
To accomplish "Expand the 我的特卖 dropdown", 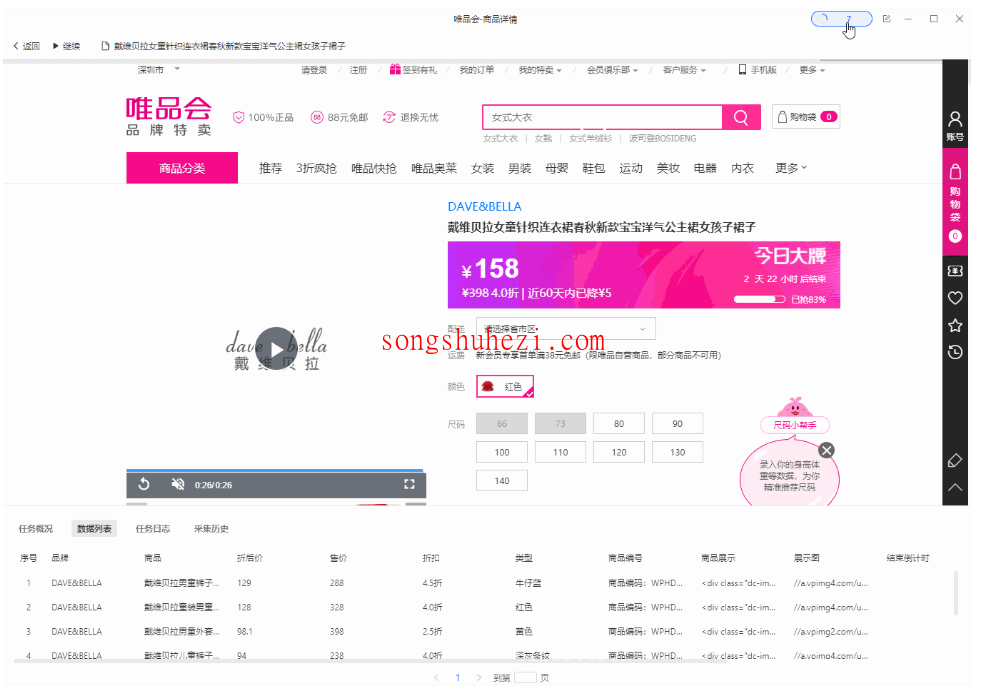I will point(540,70).
